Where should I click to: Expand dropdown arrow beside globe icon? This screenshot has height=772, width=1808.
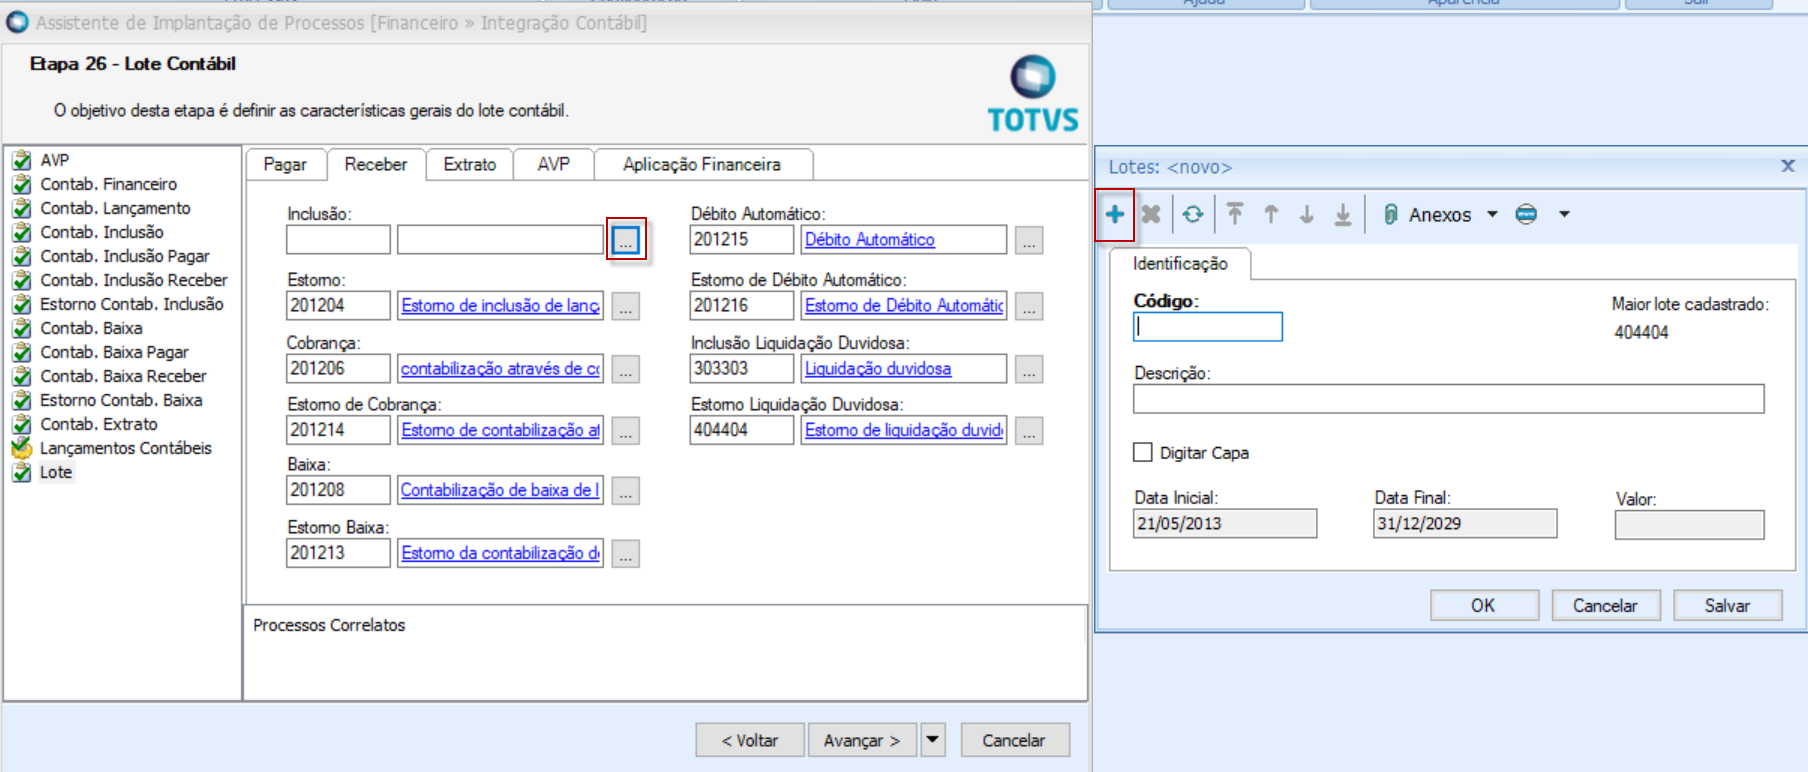pos(1565,214)
